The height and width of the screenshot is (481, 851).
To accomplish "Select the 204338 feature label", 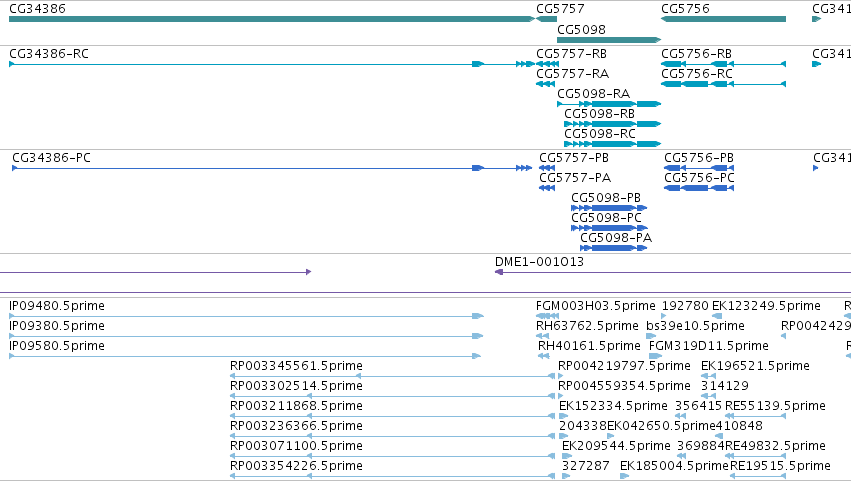I will point(583,427).
